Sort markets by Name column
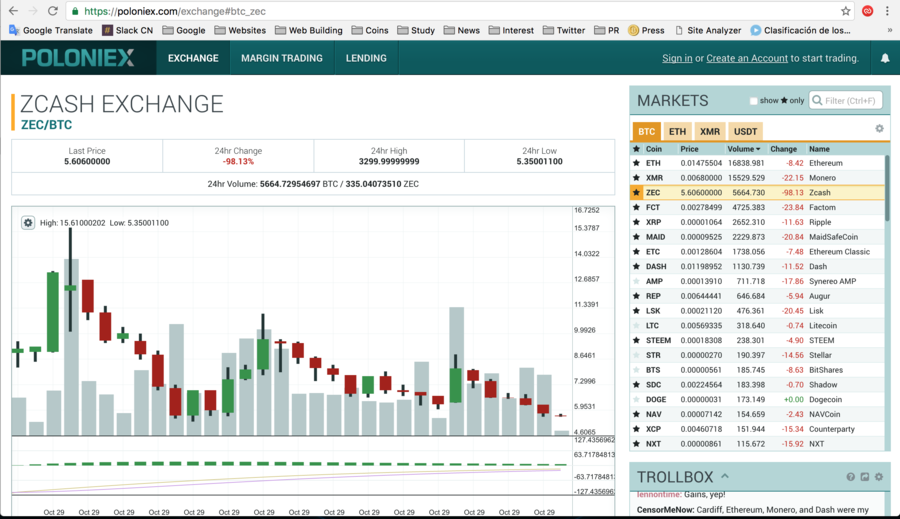The width and height of the screenshot is (900, 519). pos(819,149)
